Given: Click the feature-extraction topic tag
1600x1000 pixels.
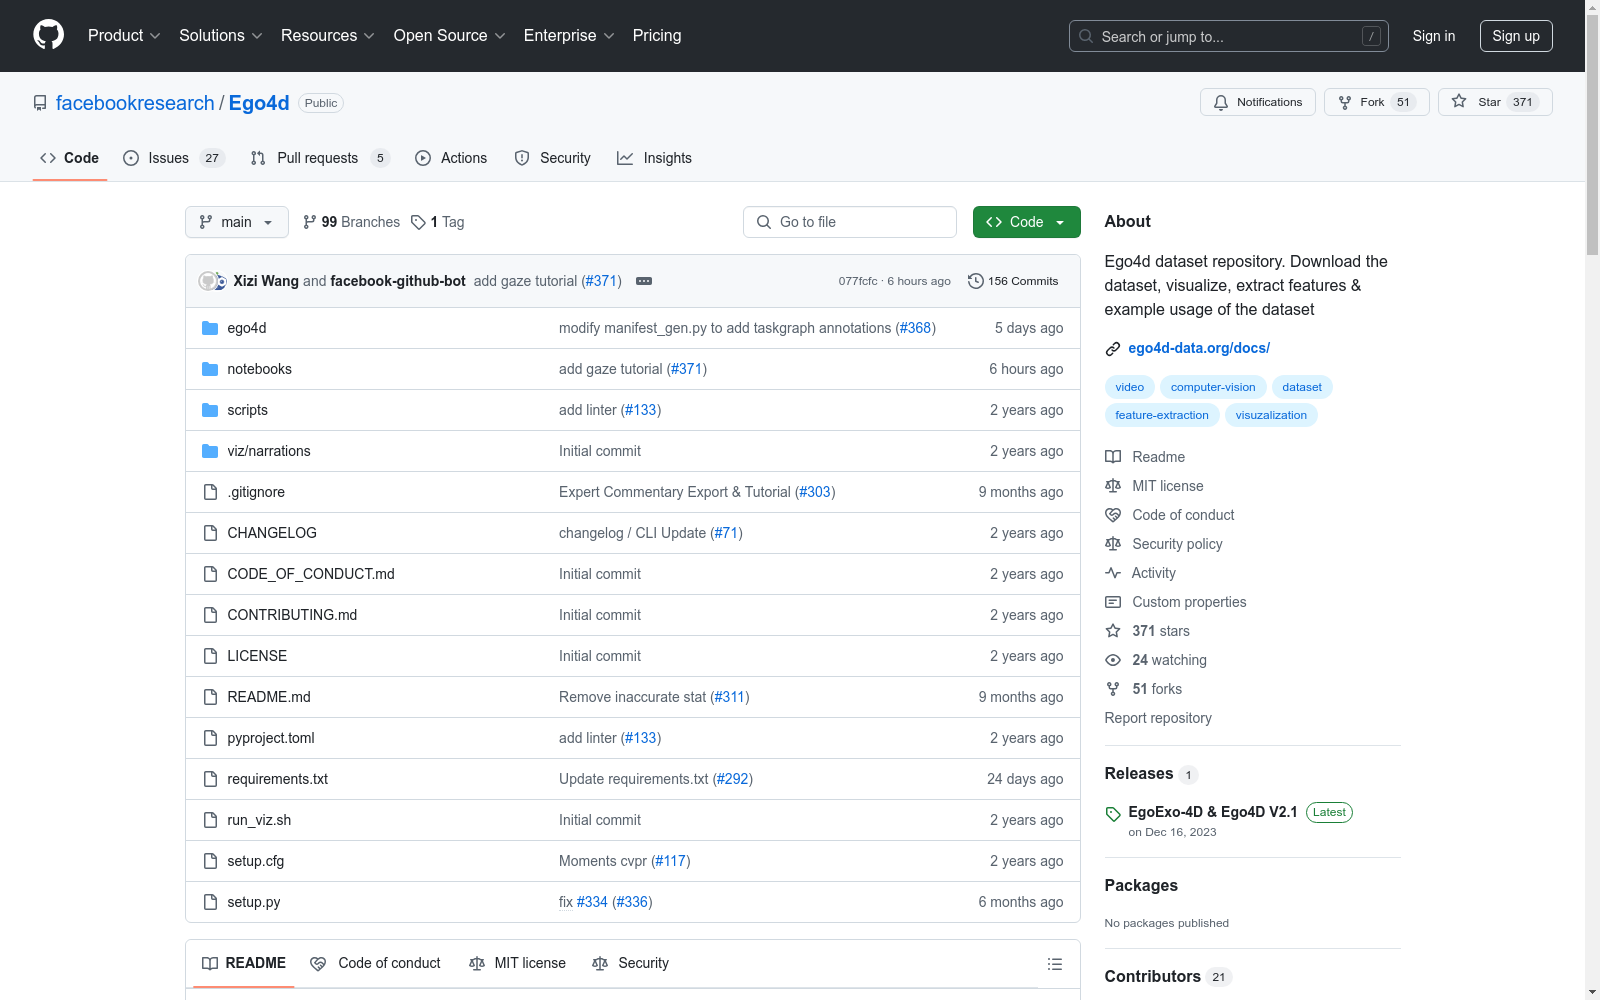Looking at the screenshot, I should coord(1162,415).
